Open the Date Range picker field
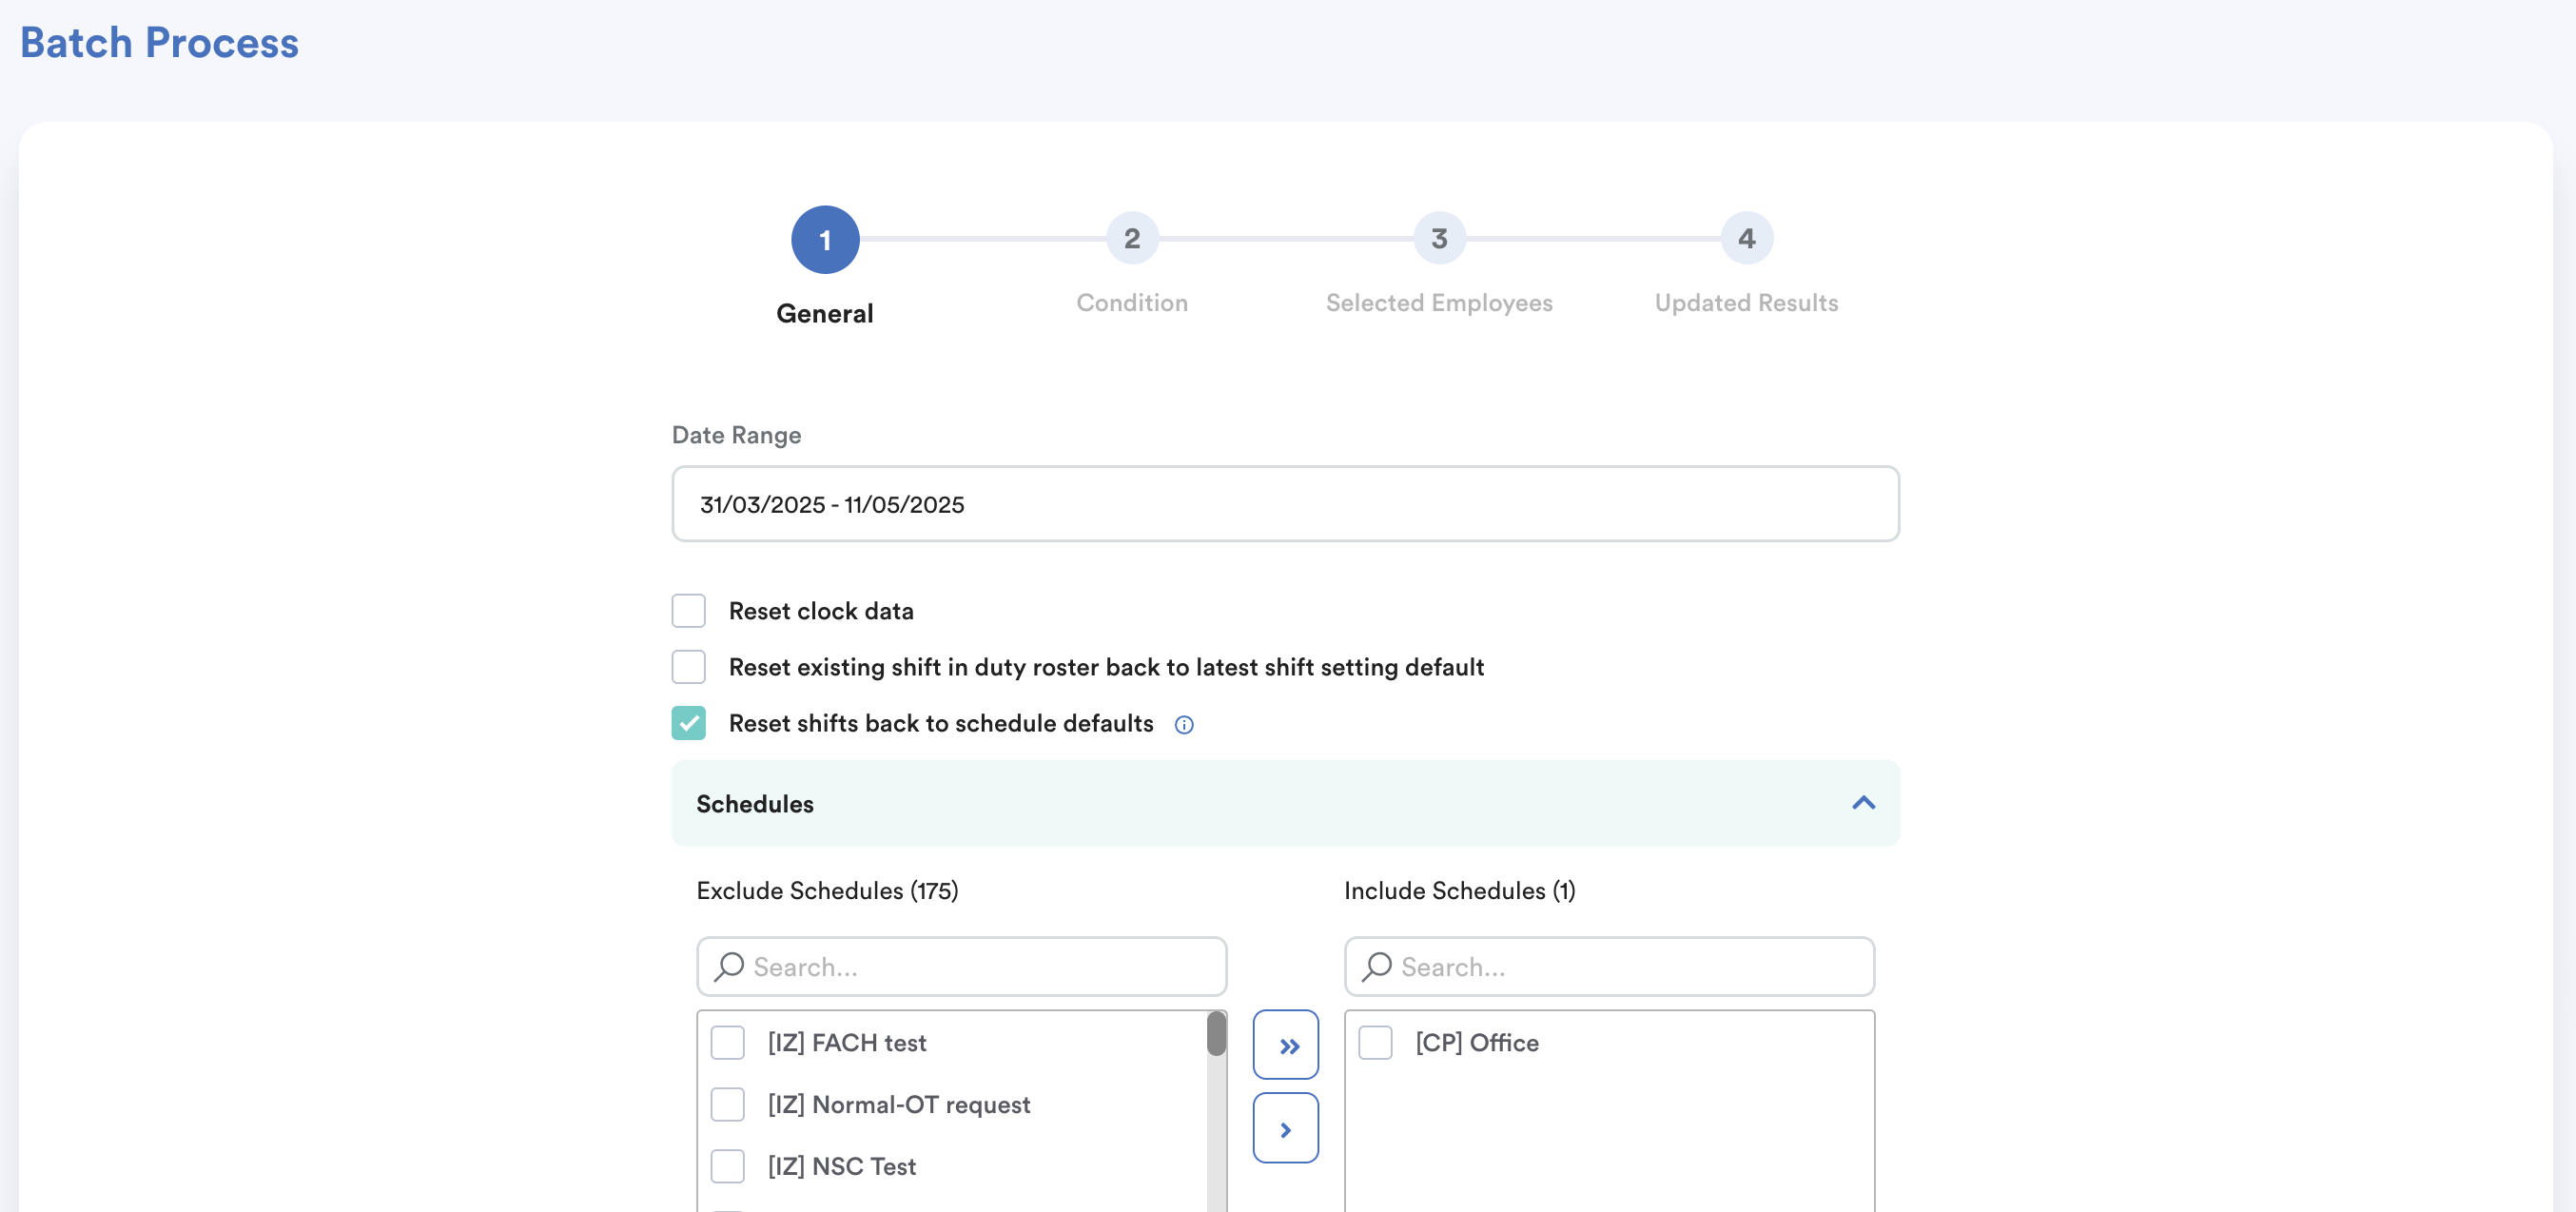Image resolution: width=2576 pixels, height=1212 pixels. [1285, 504]
